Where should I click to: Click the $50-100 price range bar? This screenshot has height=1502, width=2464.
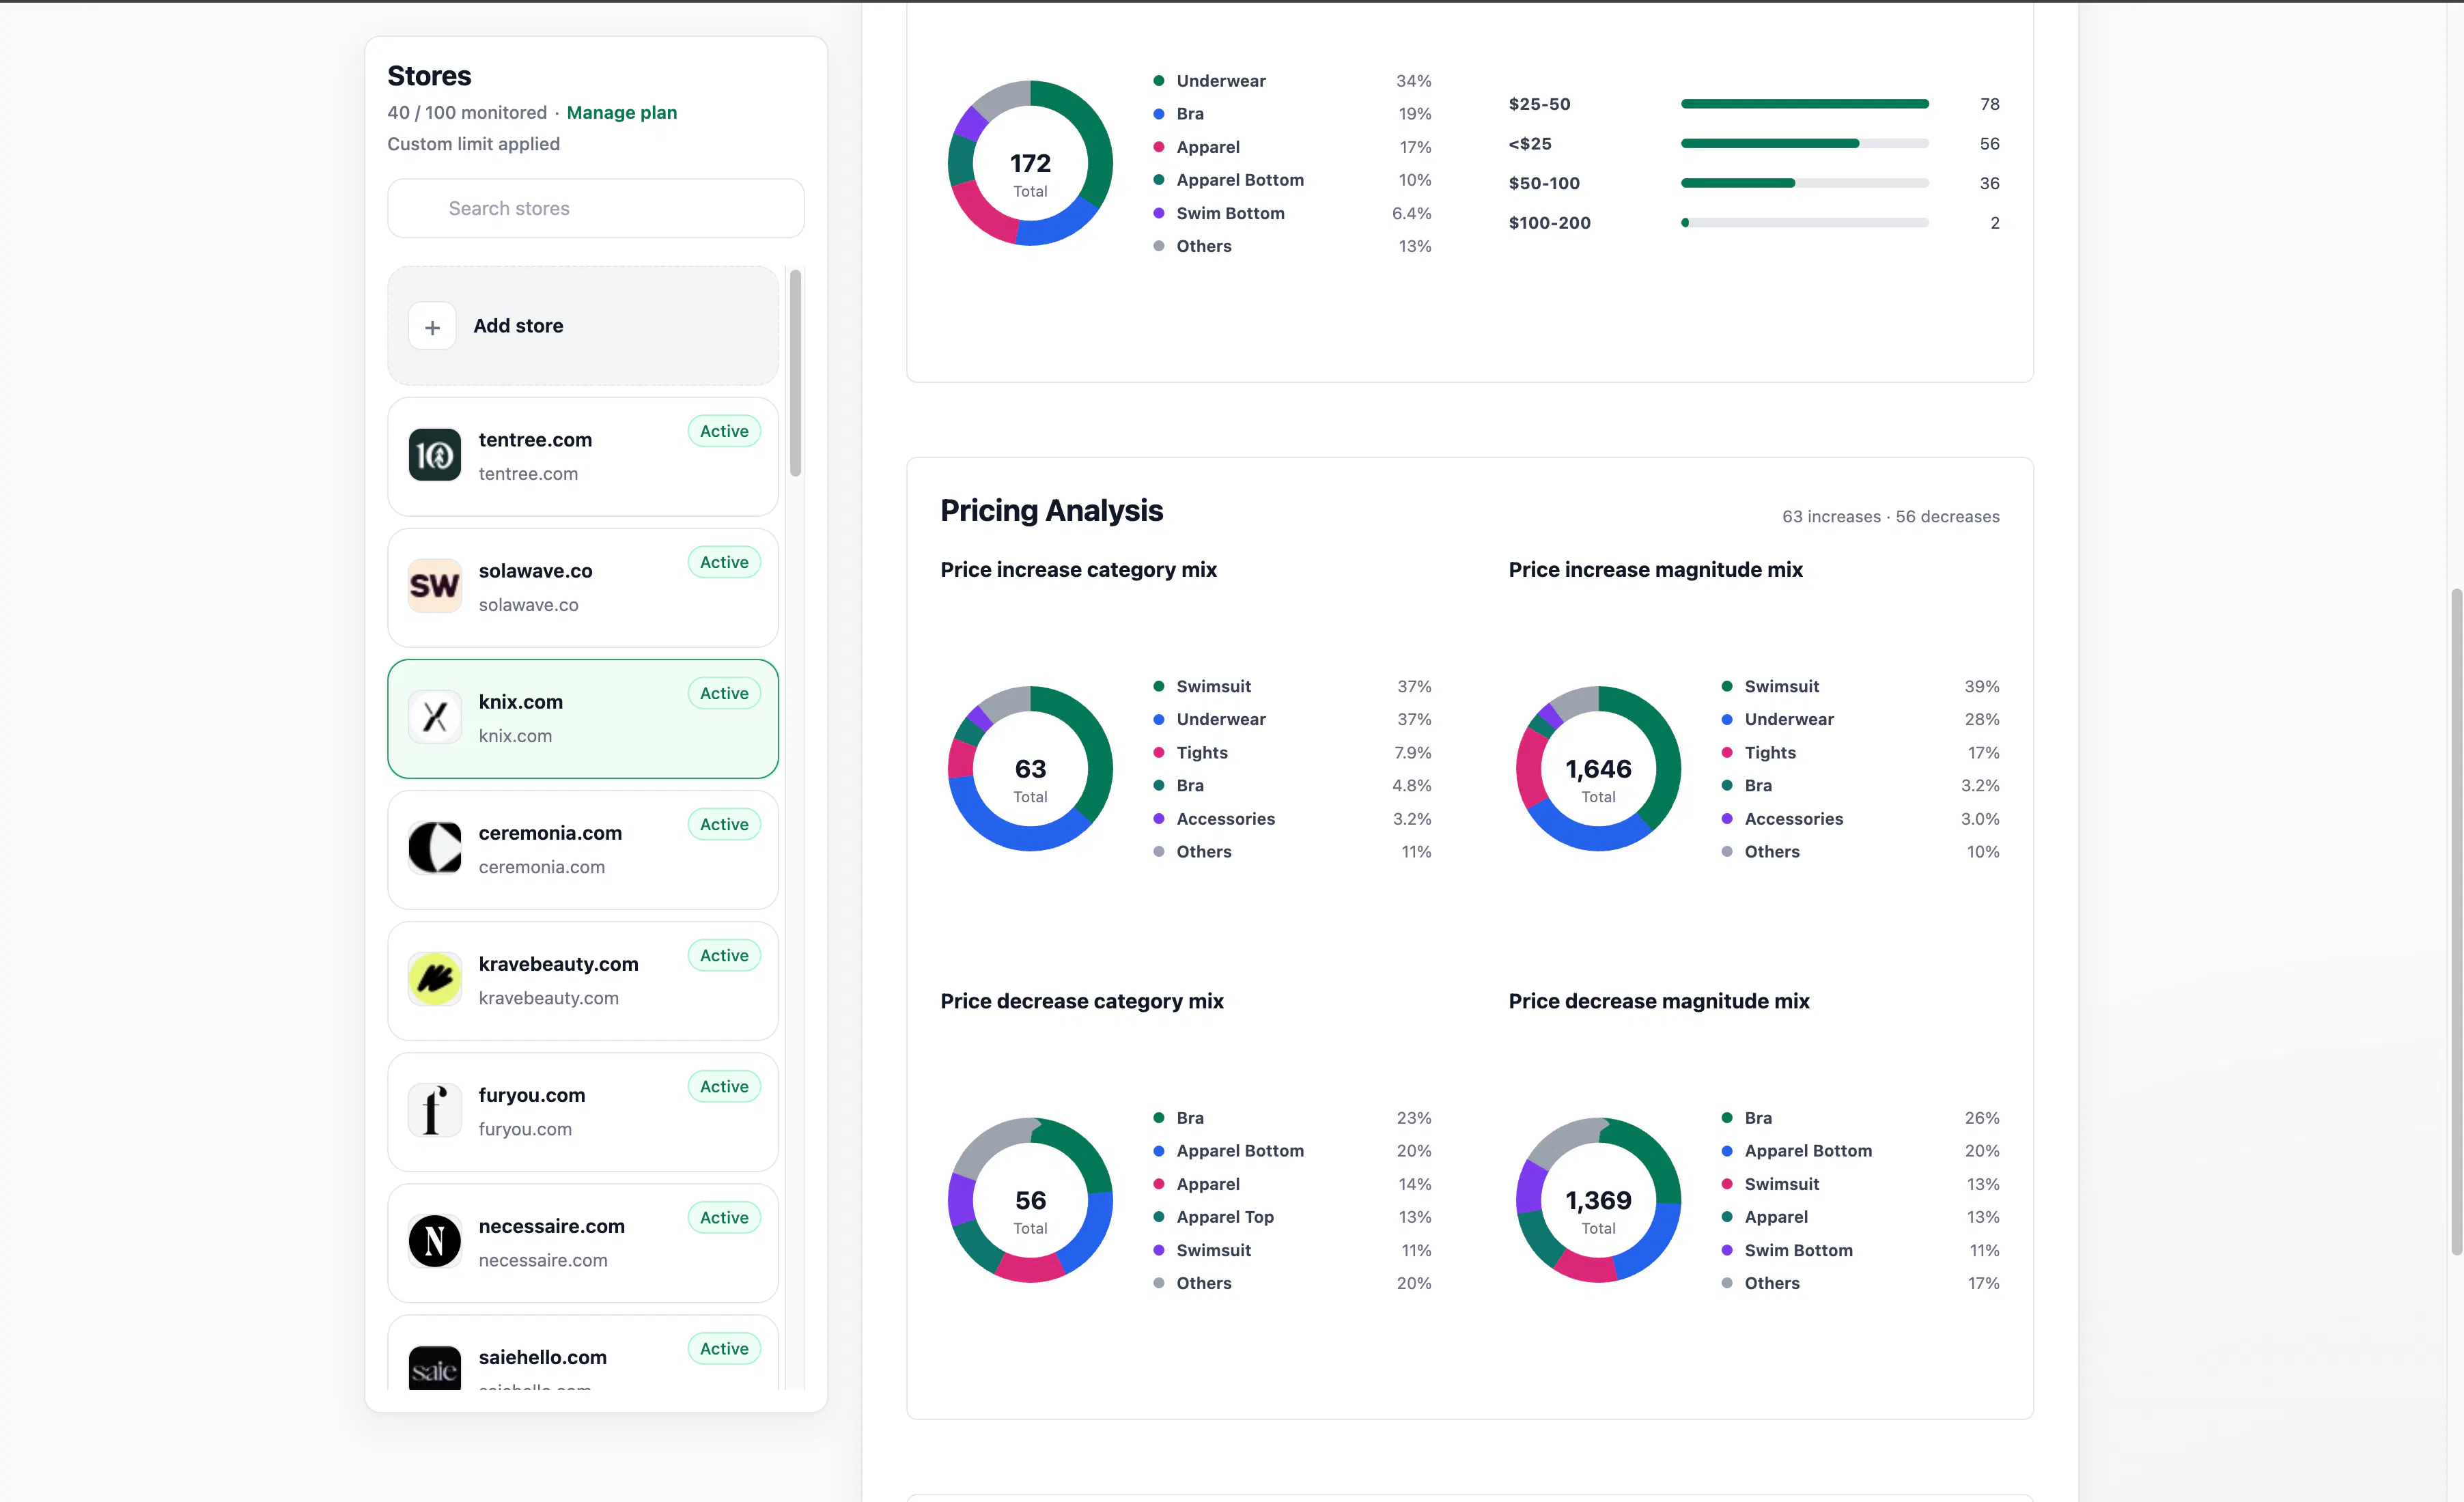(1804, 183)
